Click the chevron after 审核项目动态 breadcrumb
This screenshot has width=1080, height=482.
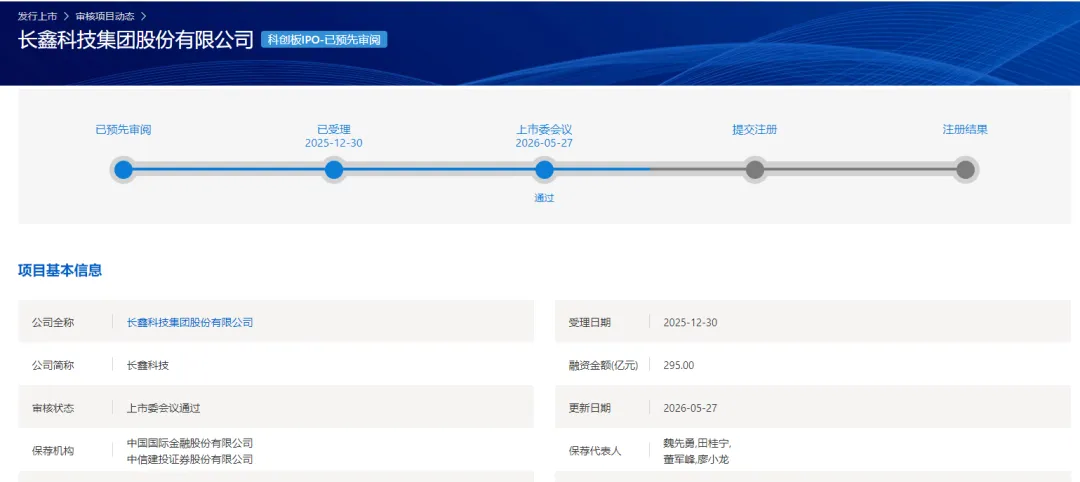pyautogui.click(x=143, y=16)
